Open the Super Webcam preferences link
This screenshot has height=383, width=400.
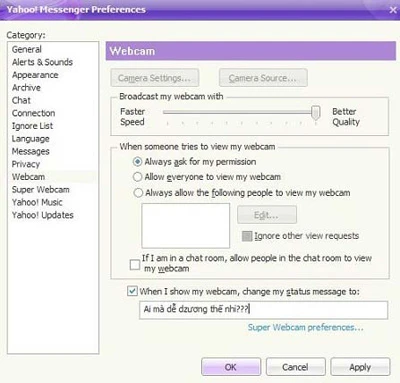(x=305, y=327)
